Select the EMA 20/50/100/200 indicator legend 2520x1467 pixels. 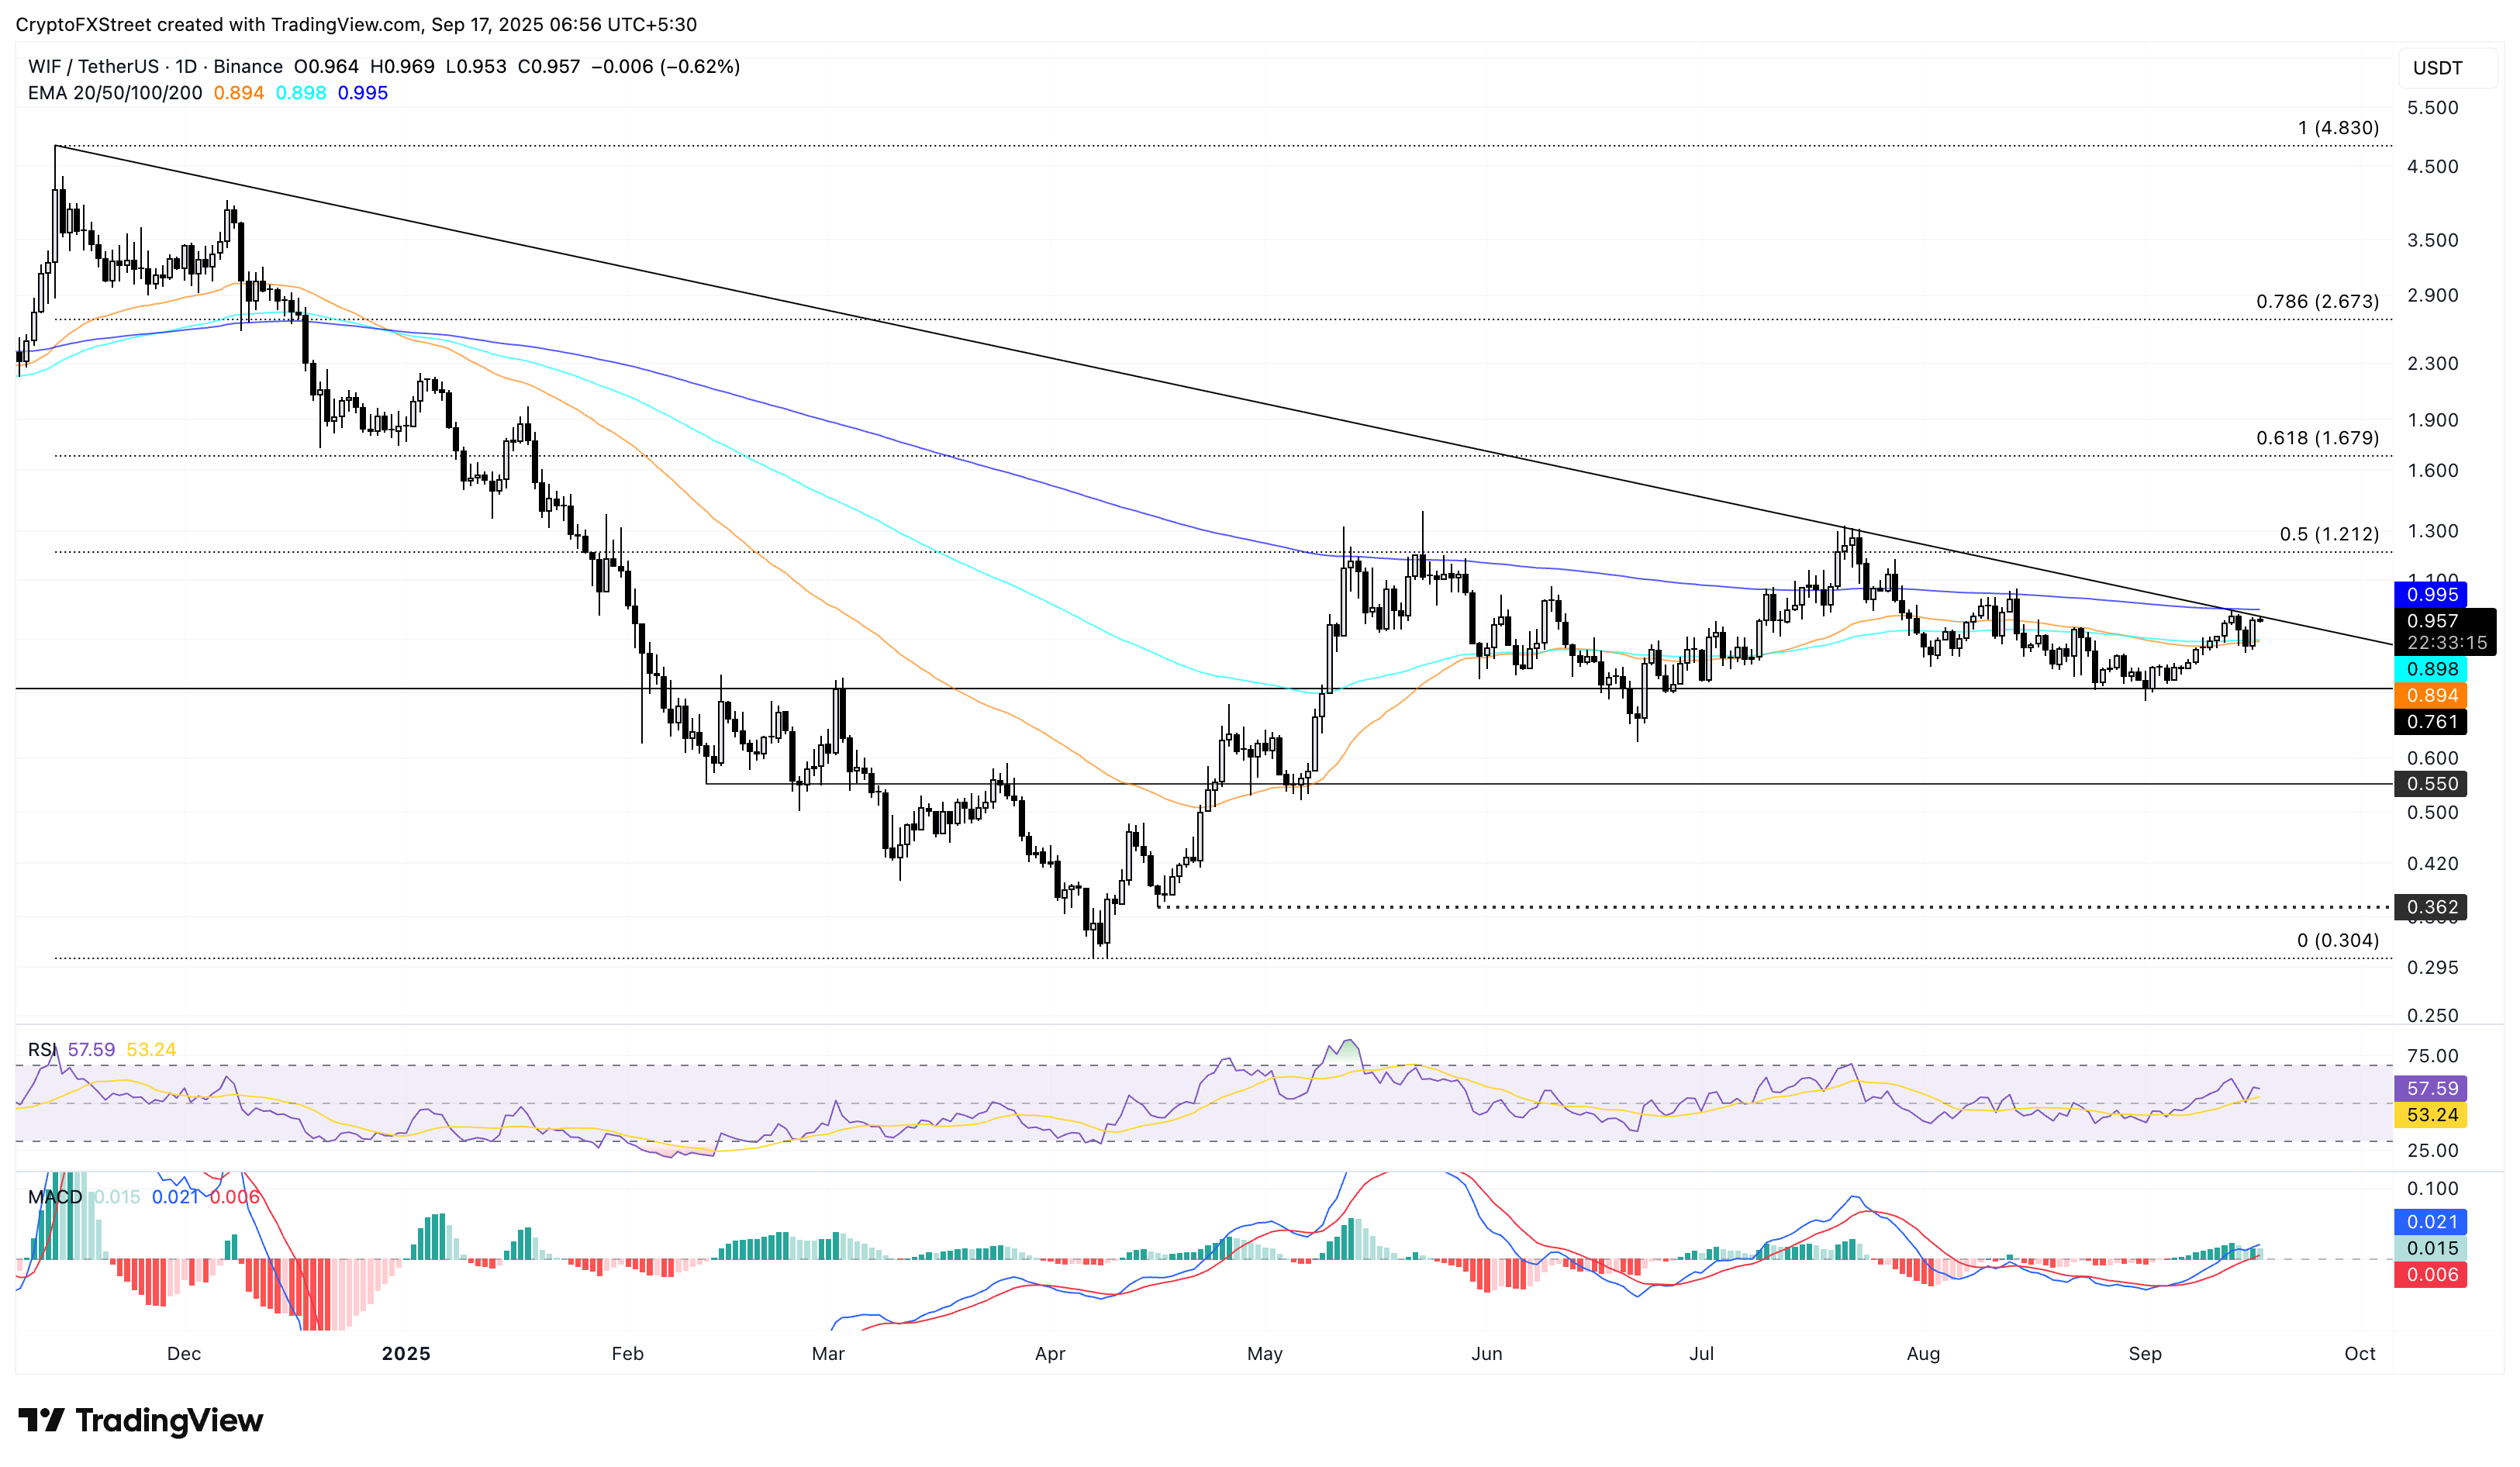tap(114, 93)
